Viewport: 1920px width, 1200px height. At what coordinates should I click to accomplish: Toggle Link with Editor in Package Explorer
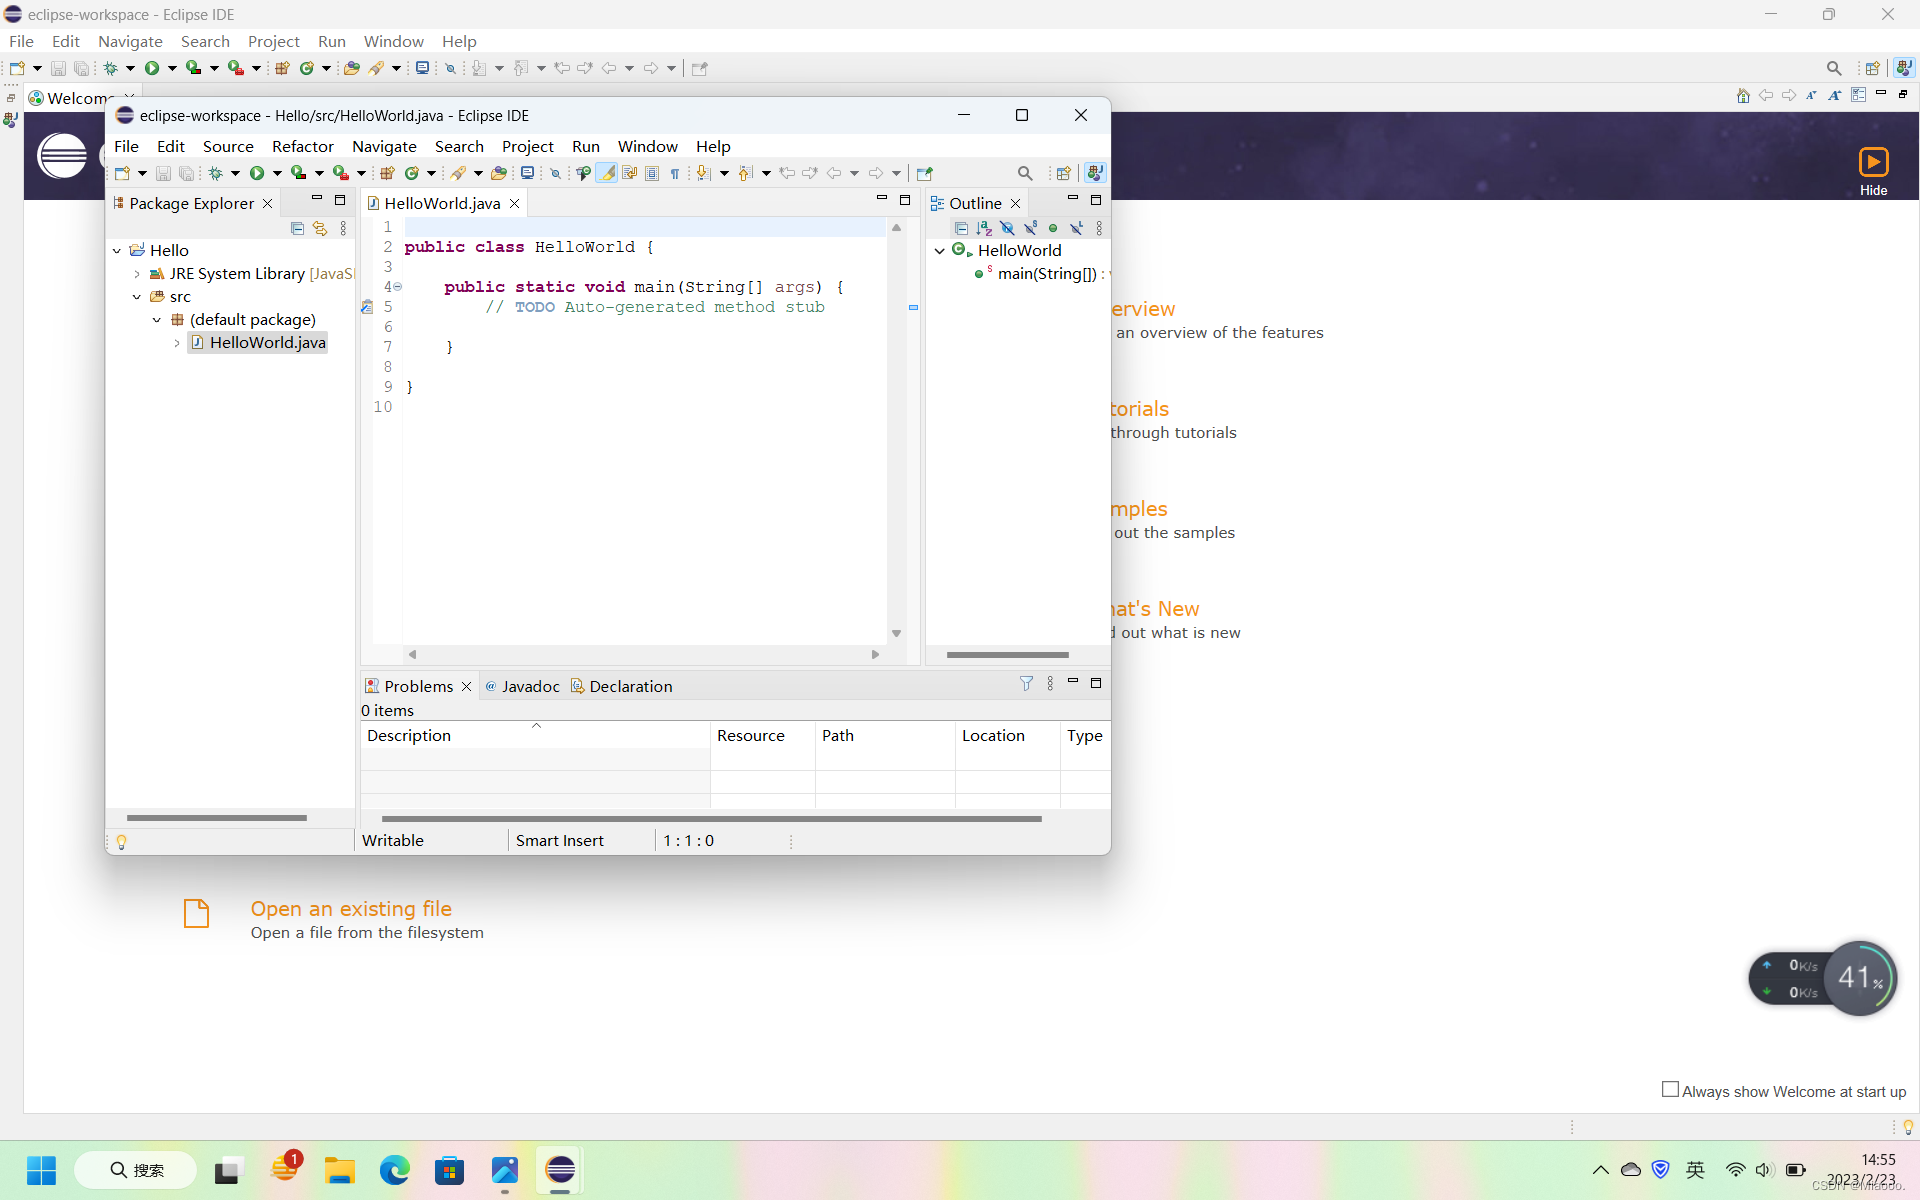pos(320,228)
